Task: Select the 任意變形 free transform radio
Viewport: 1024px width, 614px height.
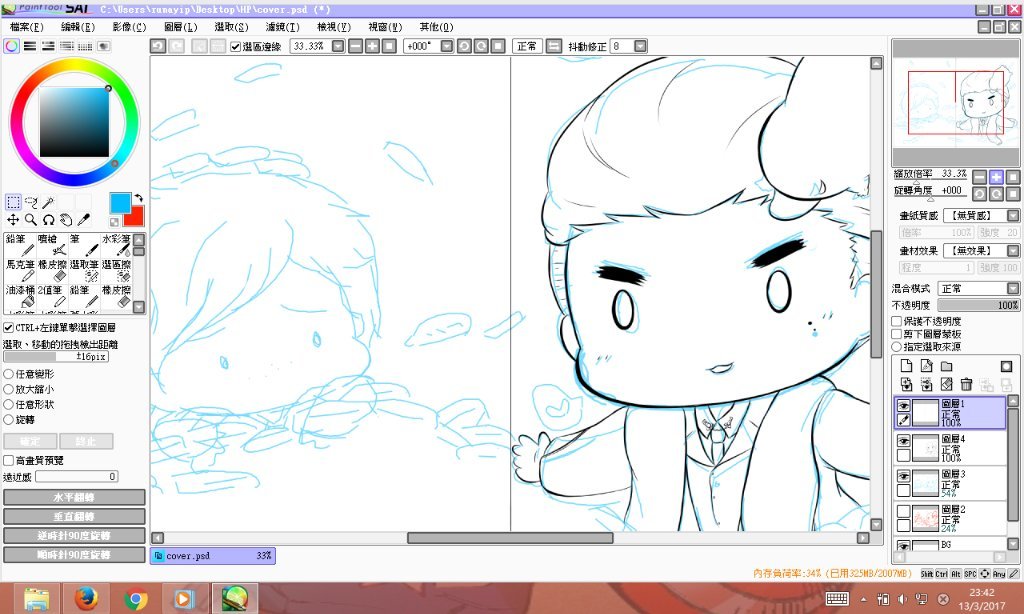Action: point(8,374)
